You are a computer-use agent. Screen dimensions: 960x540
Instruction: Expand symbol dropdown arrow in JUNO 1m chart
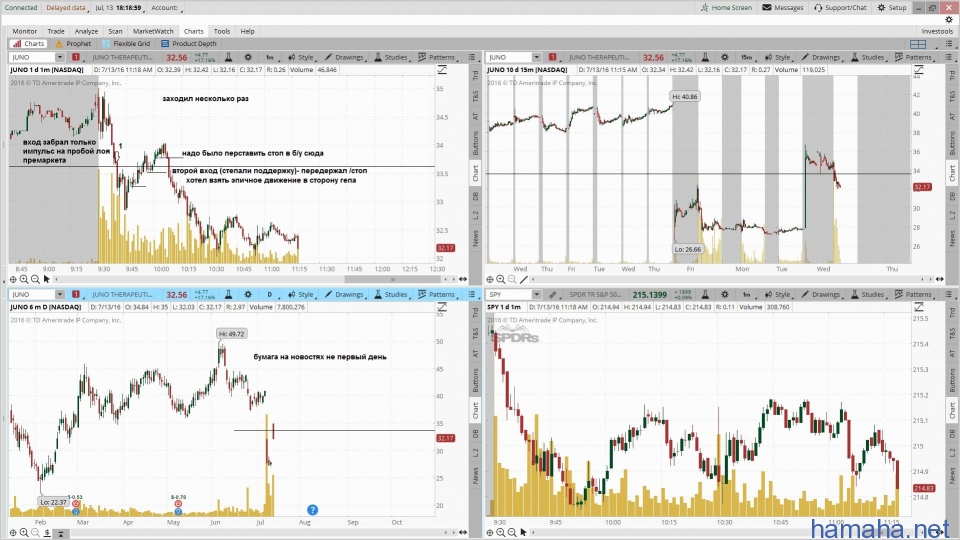[x=59, y=57]
